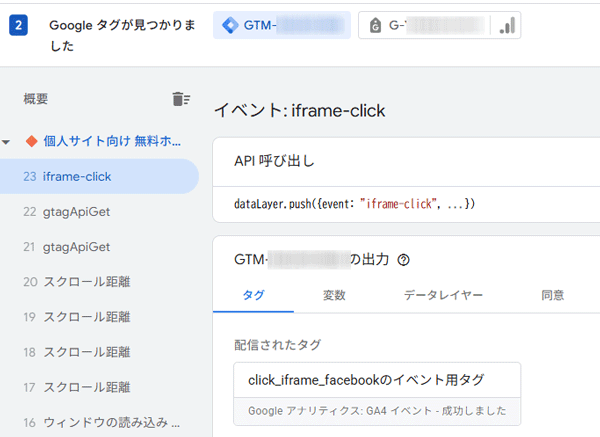Click the blue number 2 badge
Image resolution: width=600 pixels, height=437 pixels.
point(18,25)
